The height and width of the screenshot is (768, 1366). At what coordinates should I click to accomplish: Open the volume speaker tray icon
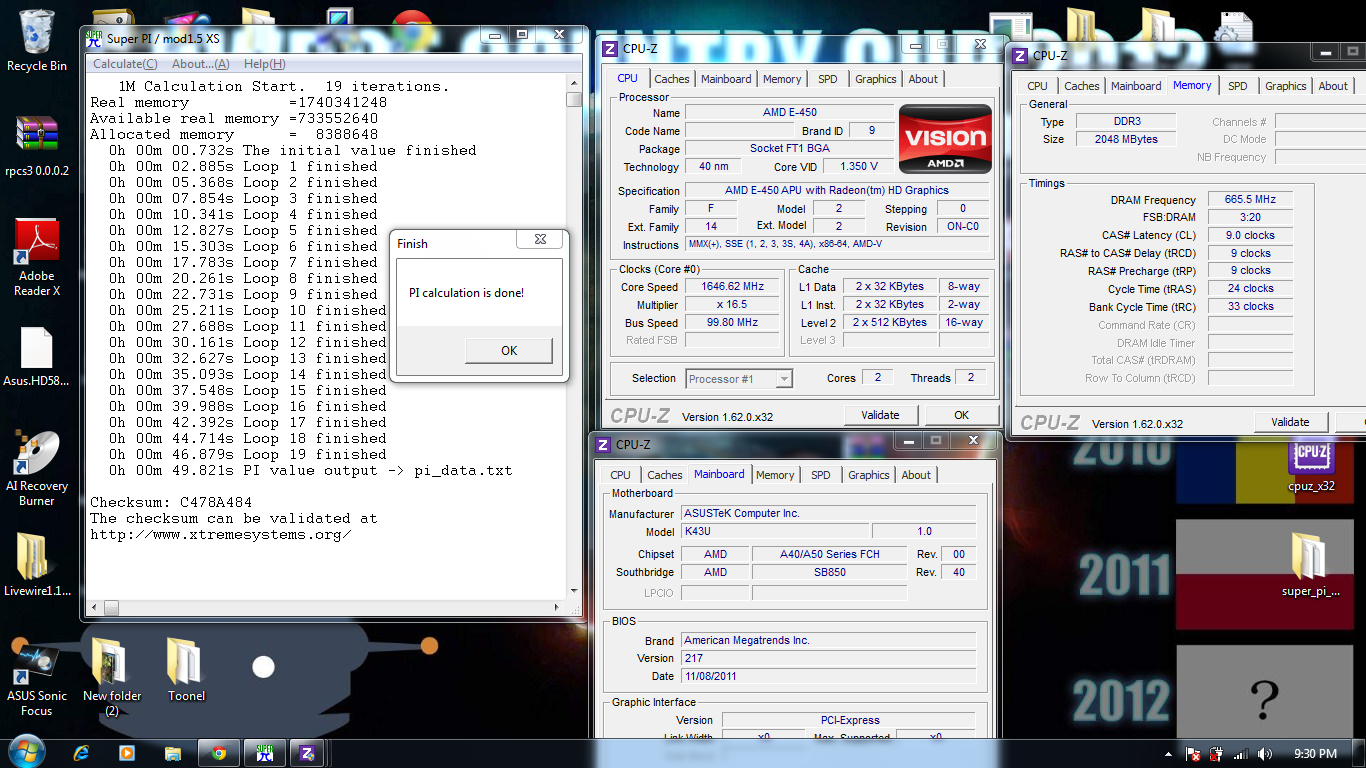(x=1265, y=754)
